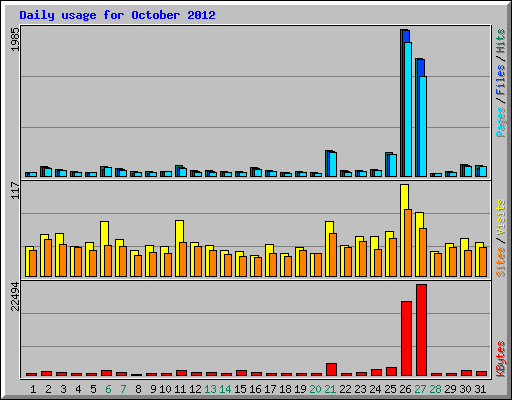Click the day 27 red KBytes bar
This screenshot has width=512, height=400.
point(421,330)
